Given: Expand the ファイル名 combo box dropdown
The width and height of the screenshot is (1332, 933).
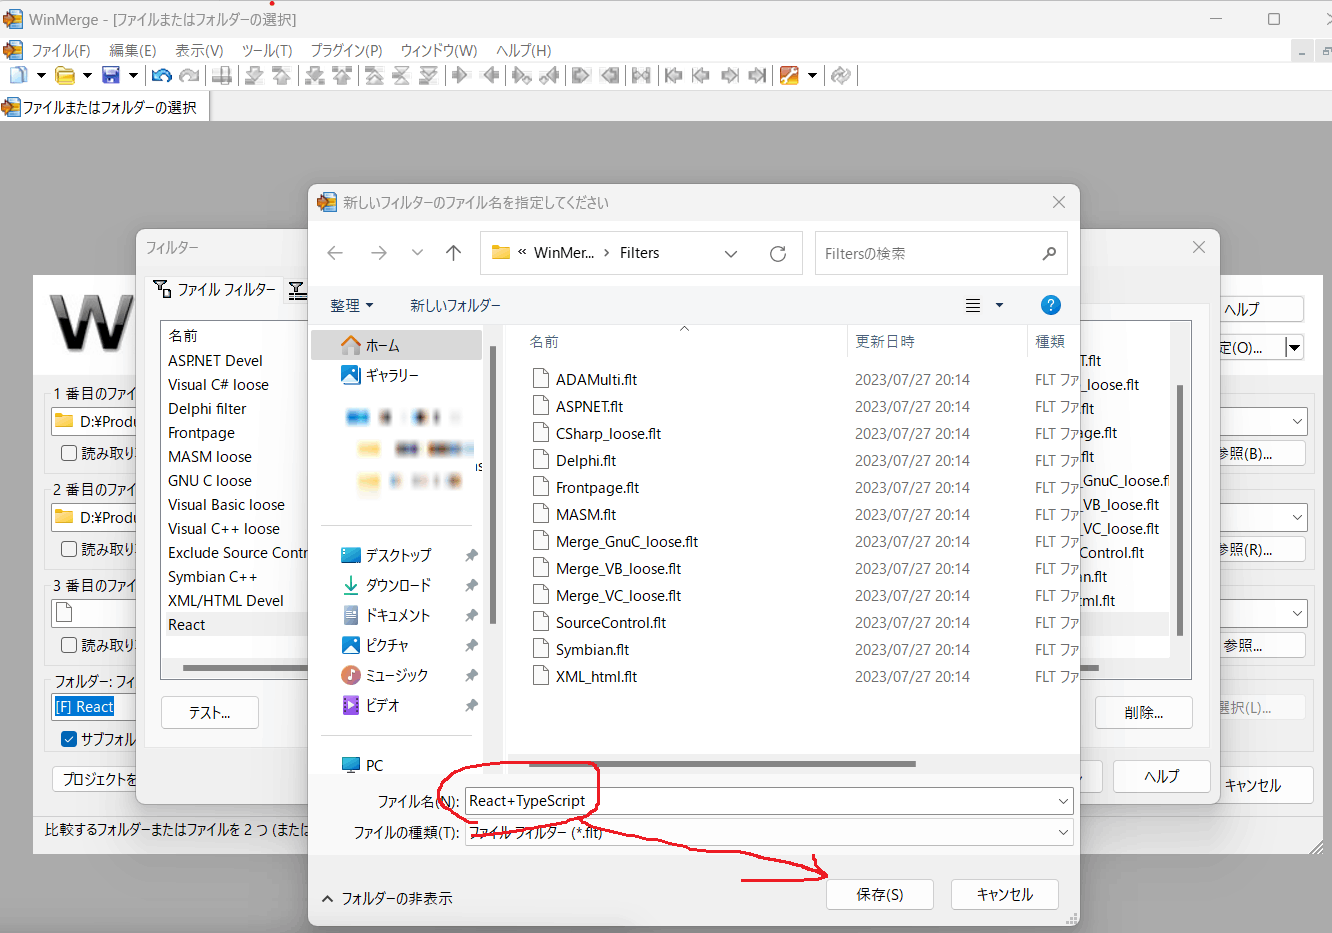Looking at the screenshot, I should coord(1063,801).
